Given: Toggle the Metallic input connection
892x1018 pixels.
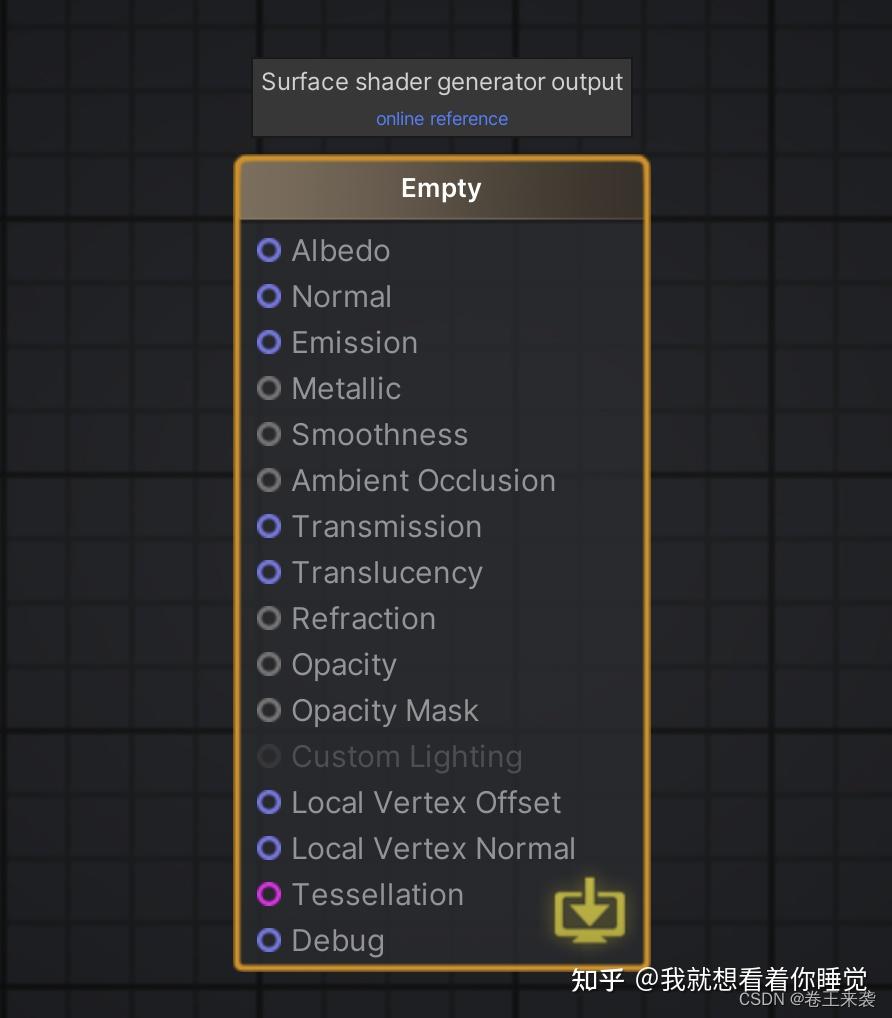Looking at the screenshot, I should (x=268, y=388).
